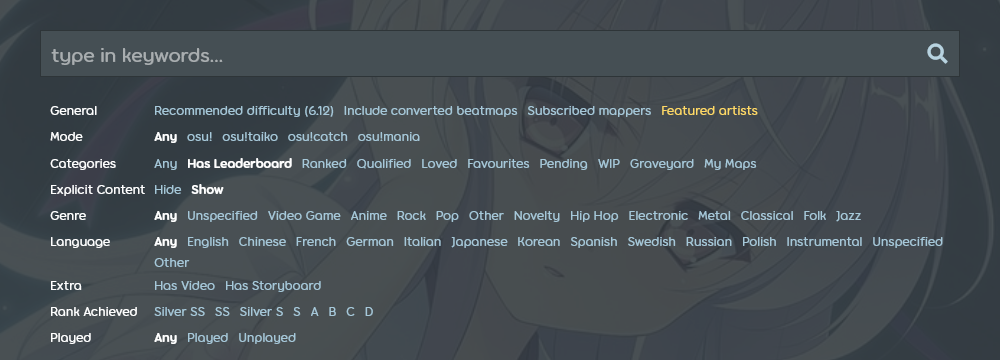Click the magnifying glass search icon
The width and height of the screenshot is (1000, 360).
(937, 54)
